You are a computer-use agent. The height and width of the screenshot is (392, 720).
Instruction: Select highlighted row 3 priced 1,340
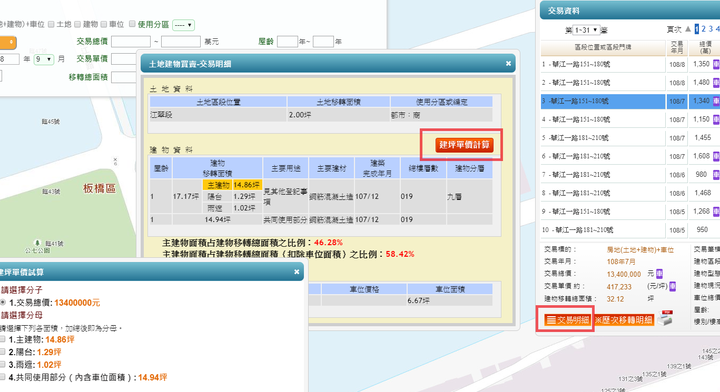tap(630, 101)
